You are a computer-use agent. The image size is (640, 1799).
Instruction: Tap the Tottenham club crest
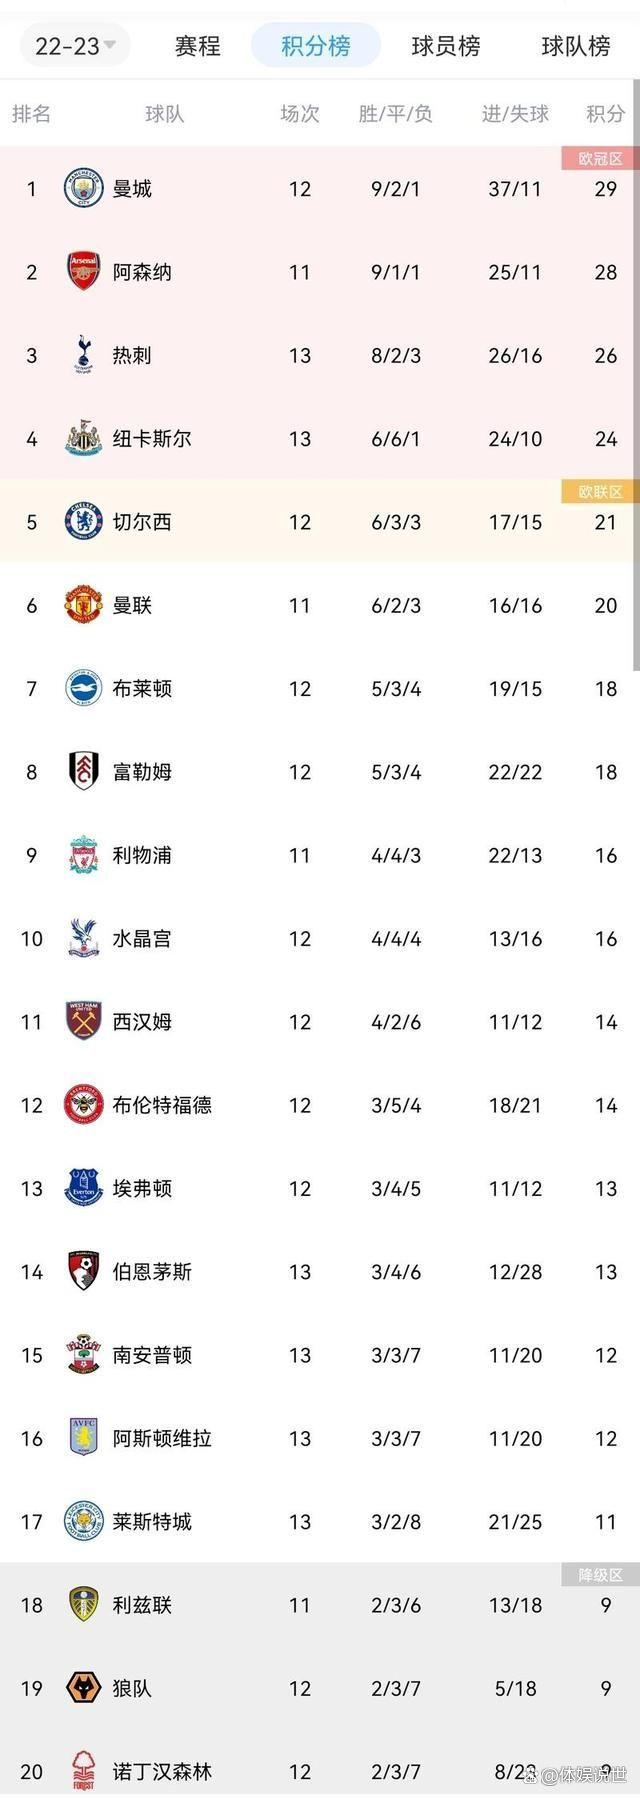[84, 355]
